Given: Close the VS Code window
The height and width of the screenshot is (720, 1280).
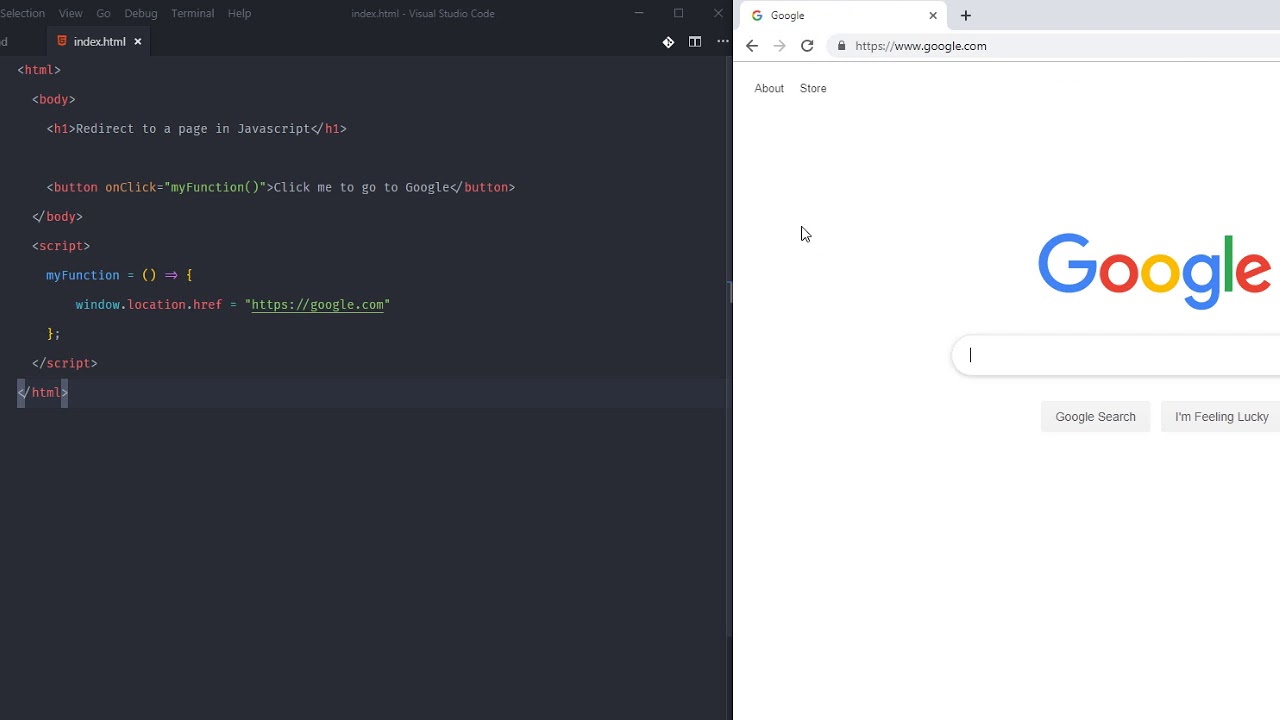Looking at the screenshot, I should [718, 13].
